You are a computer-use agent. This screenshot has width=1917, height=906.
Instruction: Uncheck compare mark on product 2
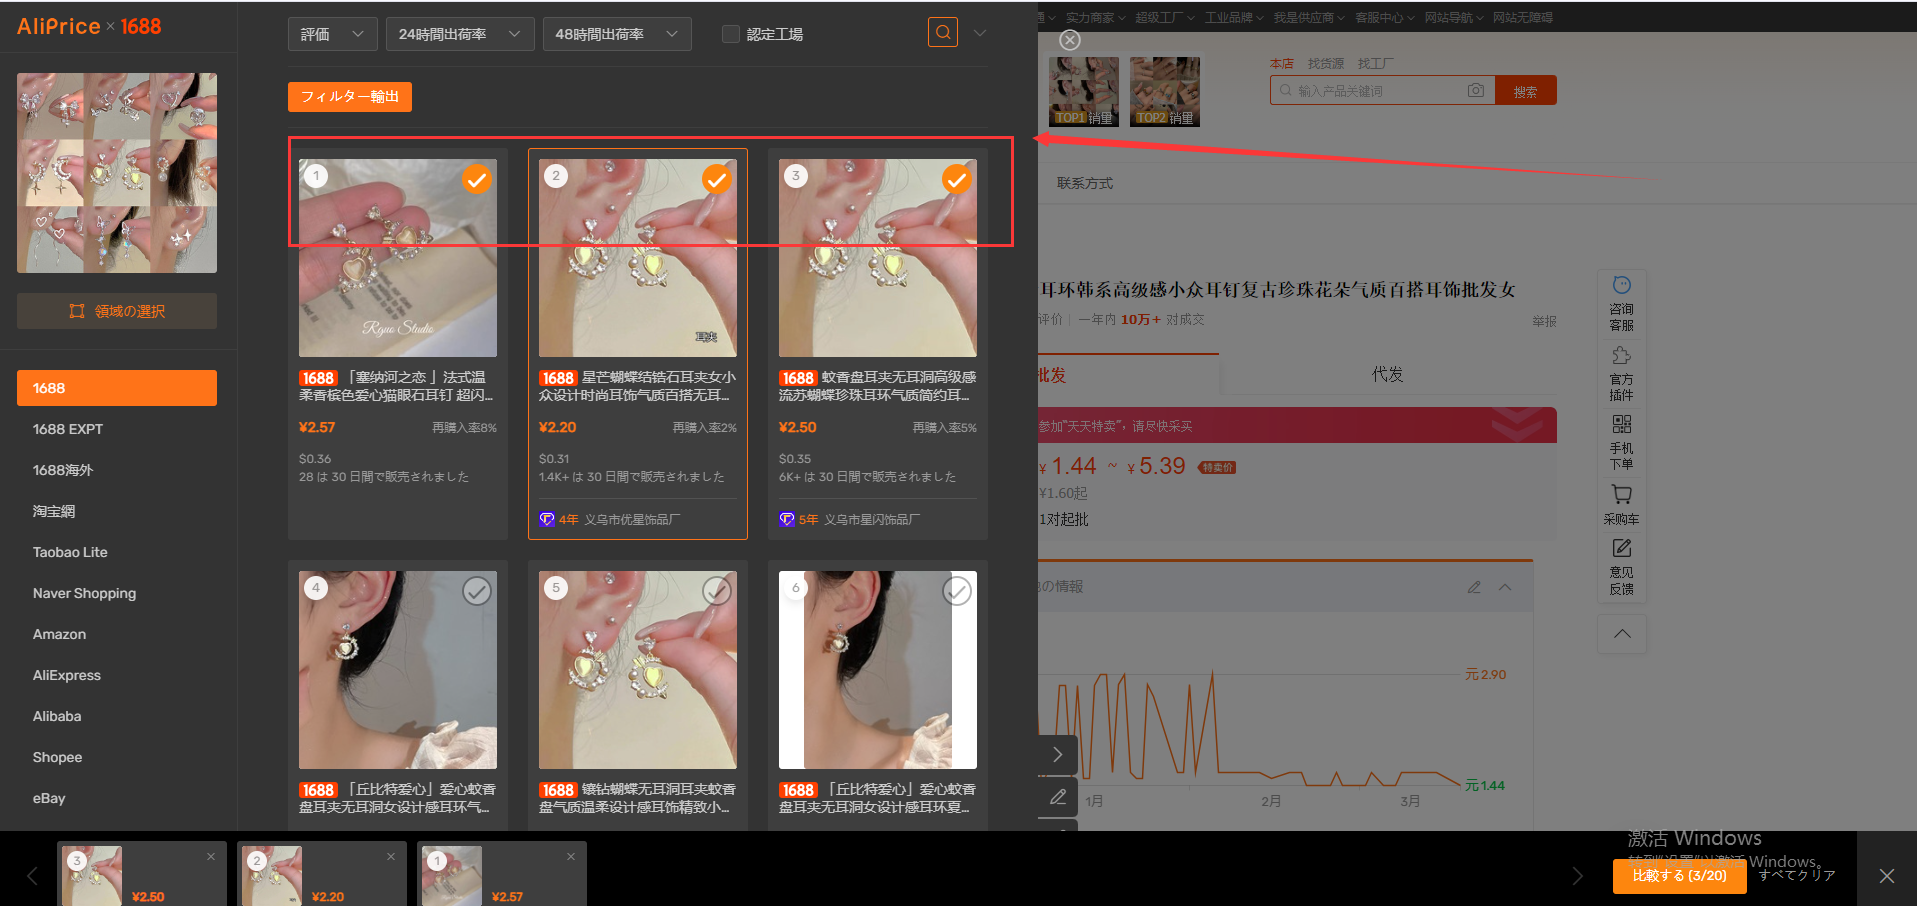coord(717,179)
